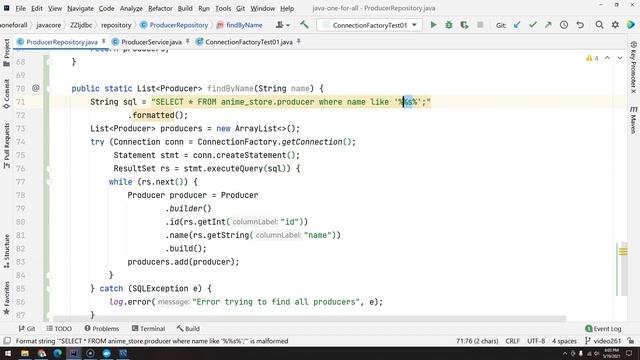This screenshot has width=640, height=360.
Task: Toggle the read-only lock icon in status bar
Action: (631, 340)
